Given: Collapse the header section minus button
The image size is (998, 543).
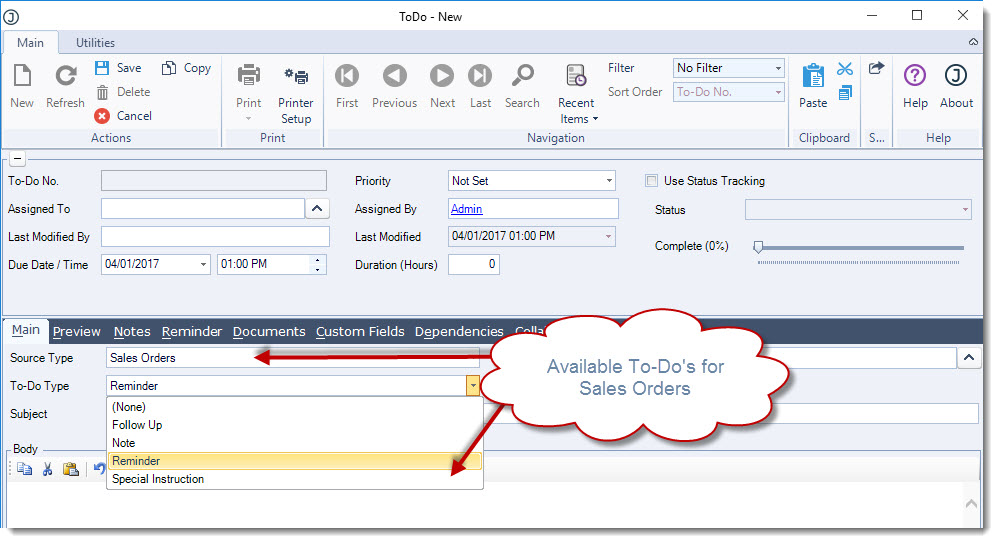Looking at the screenshot, I should 17,159.
